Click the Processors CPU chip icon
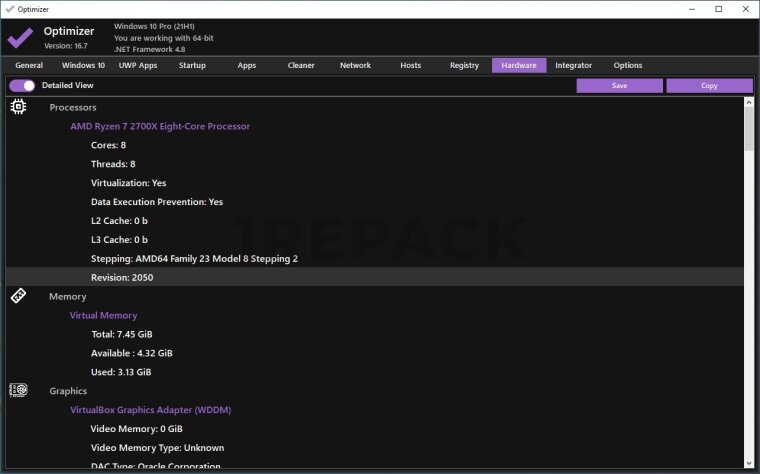Viewport: 760px width, 474px height. tap(18, 107)
